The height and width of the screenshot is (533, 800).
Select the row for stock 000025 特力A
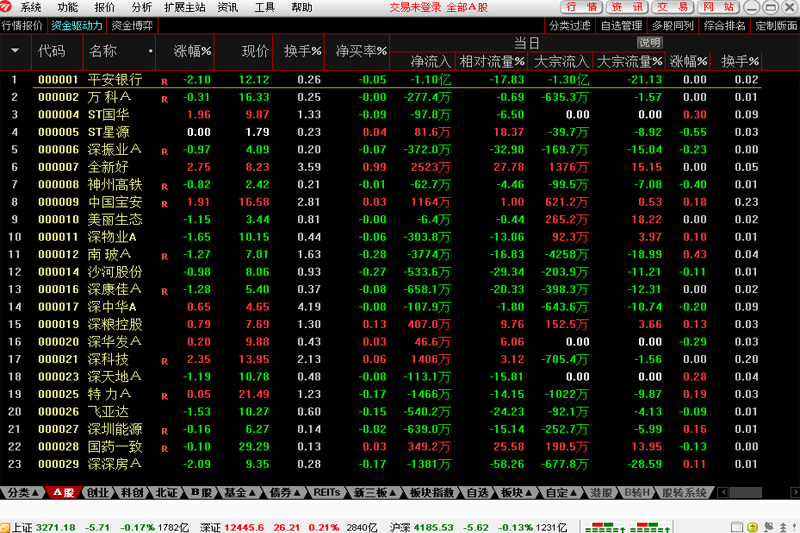pos(381,394)
